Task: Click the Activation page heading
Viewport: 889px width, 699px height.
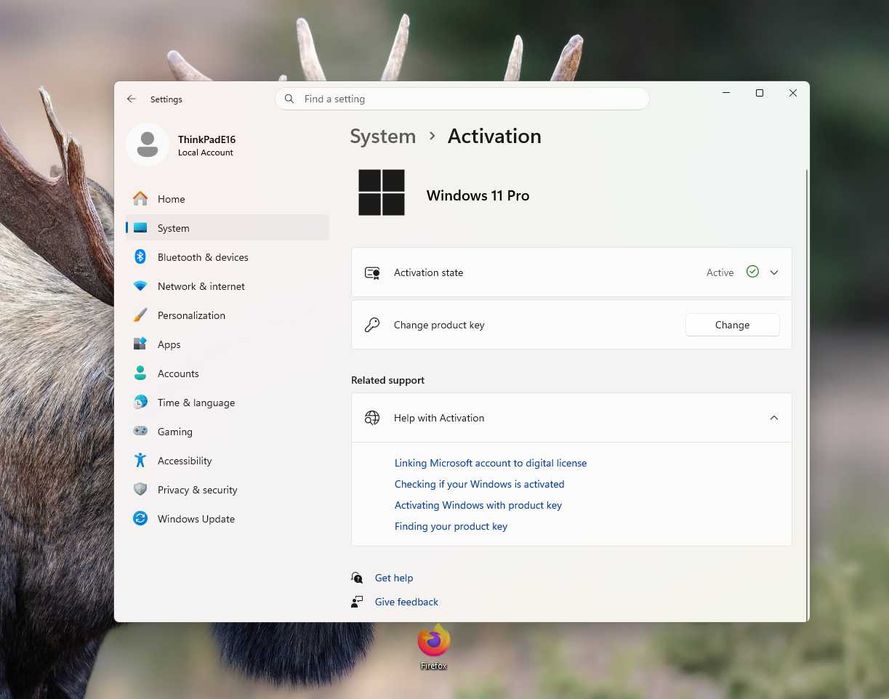Action: pos(494,137)
